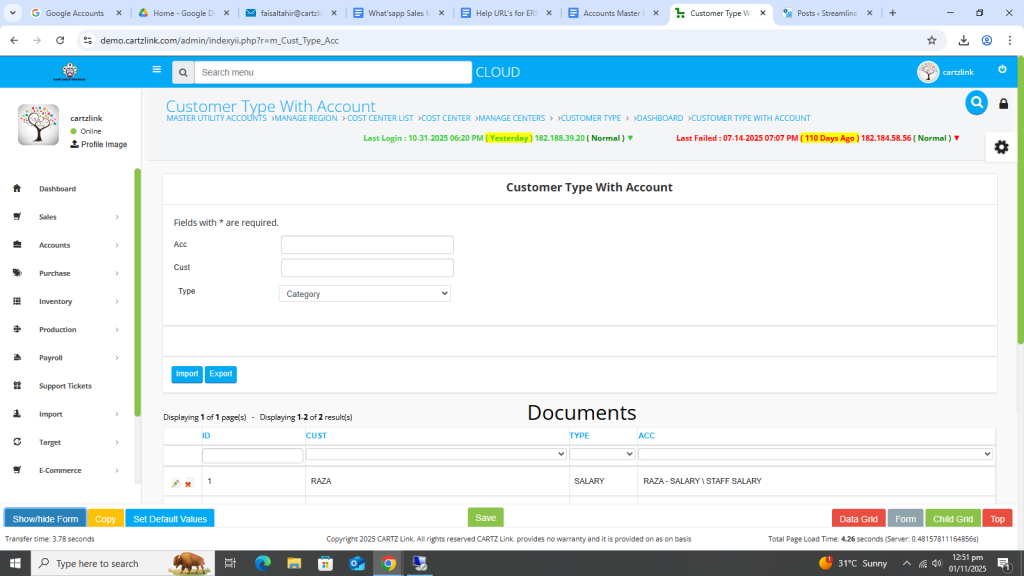Click the Export button
Viewport: 1024px width, 576px height.
coord(221,374)
